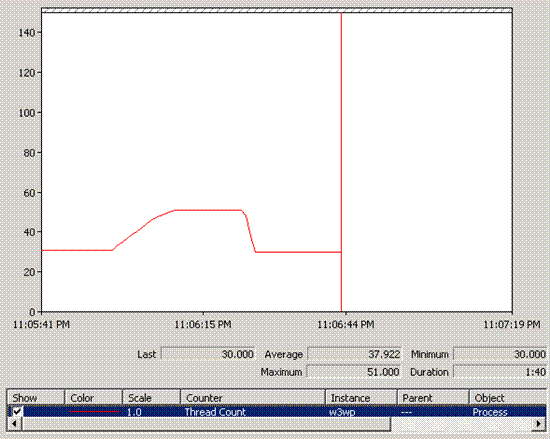Sort by the Parent column header
Image resolution: width=550 pixels, height=439 pixels.
tap(434, 398)
